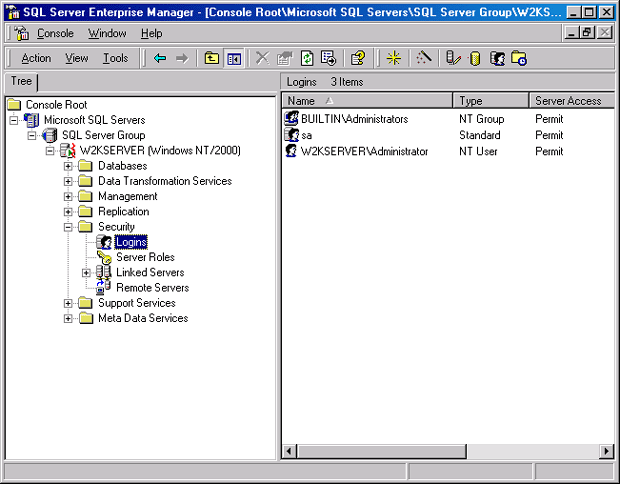The height and width of the screenshot is (484, 620).
Task: Collapse the Security folder
Action: (68, 227)
